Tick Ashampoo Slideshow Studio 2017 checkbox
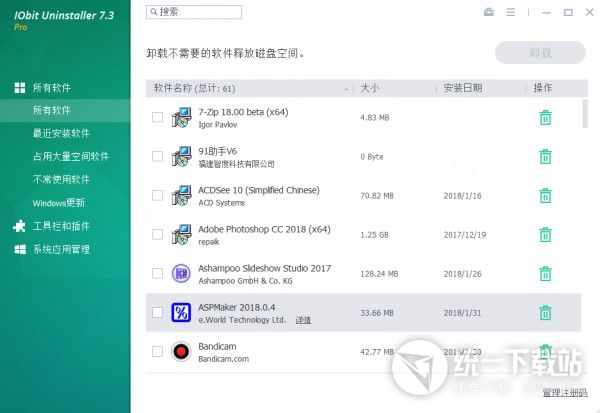 pos(157,273)
